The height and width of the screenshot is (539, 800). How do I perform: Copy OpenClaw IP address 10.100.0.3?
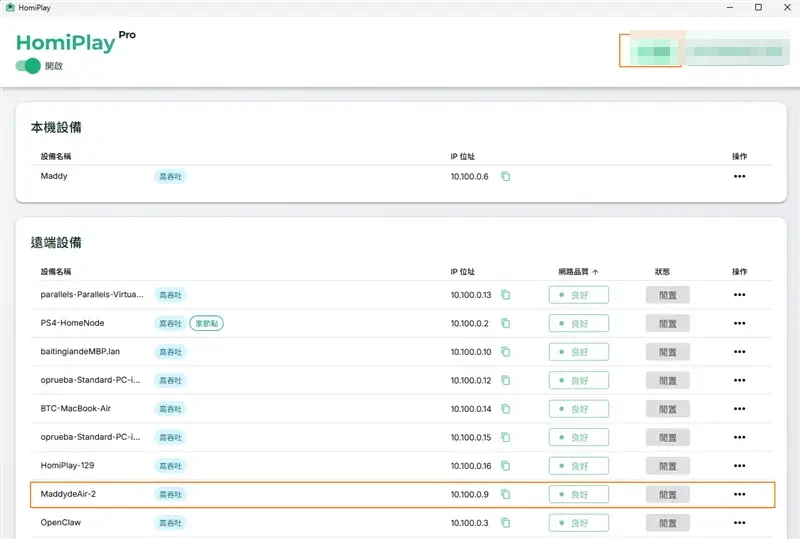point(505,523)
